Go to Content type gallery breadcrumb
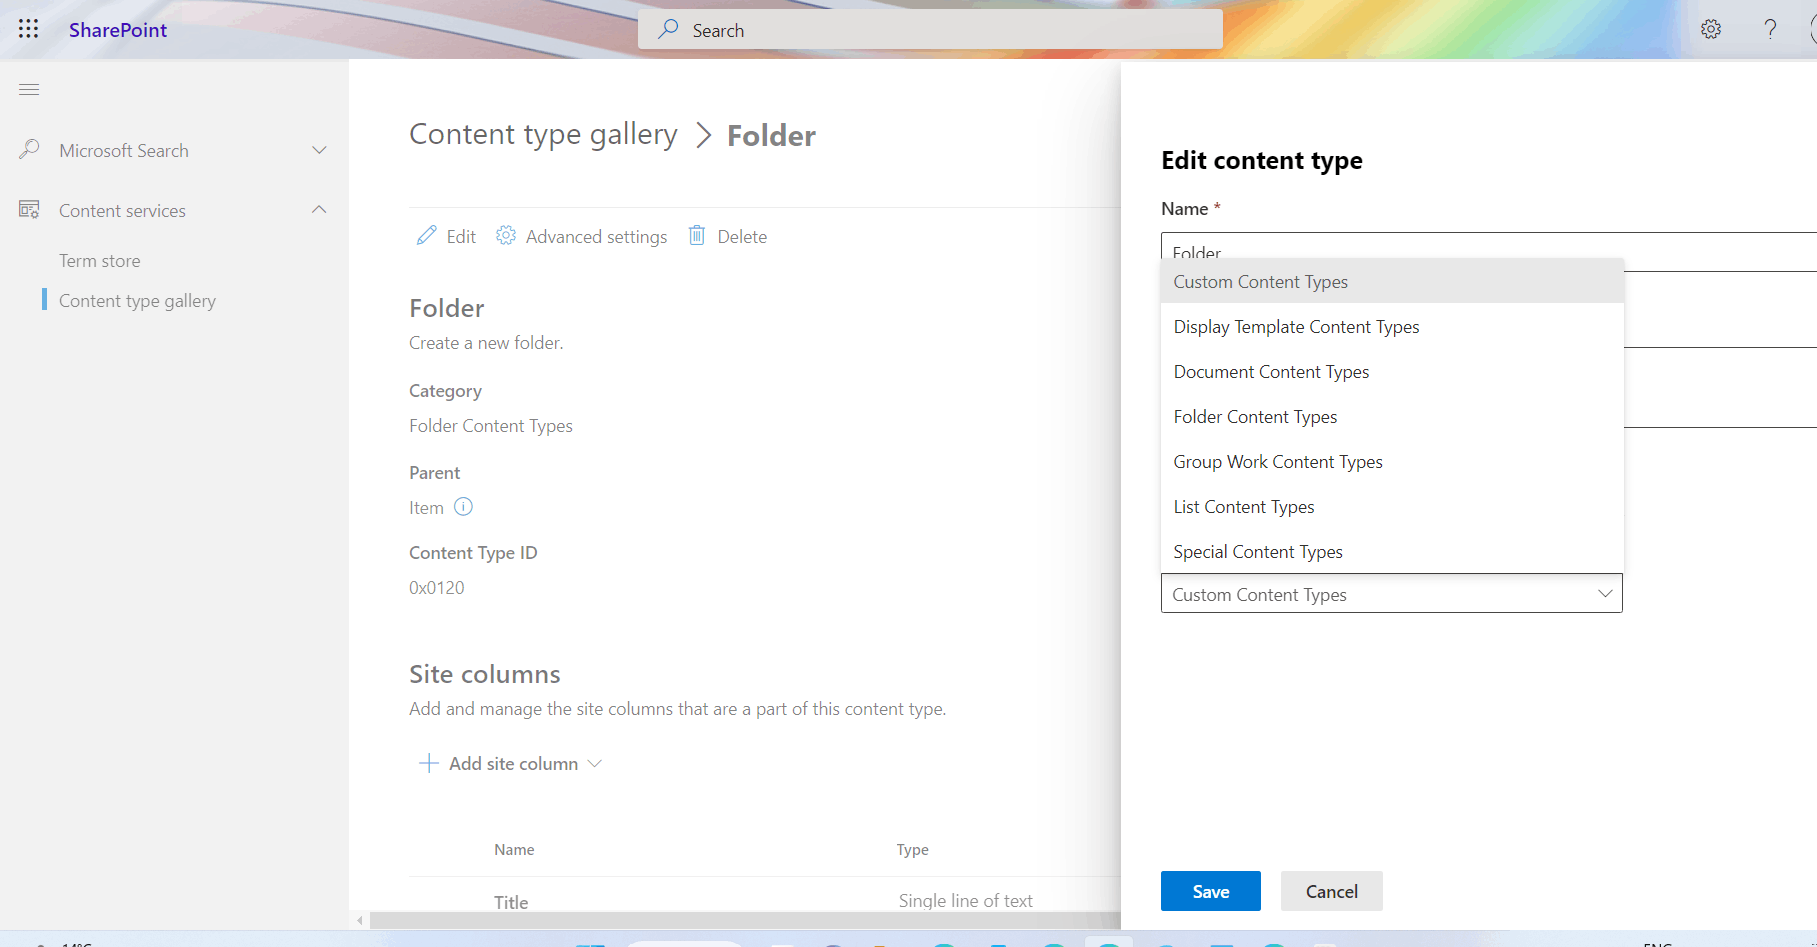 tap(543, 134)
